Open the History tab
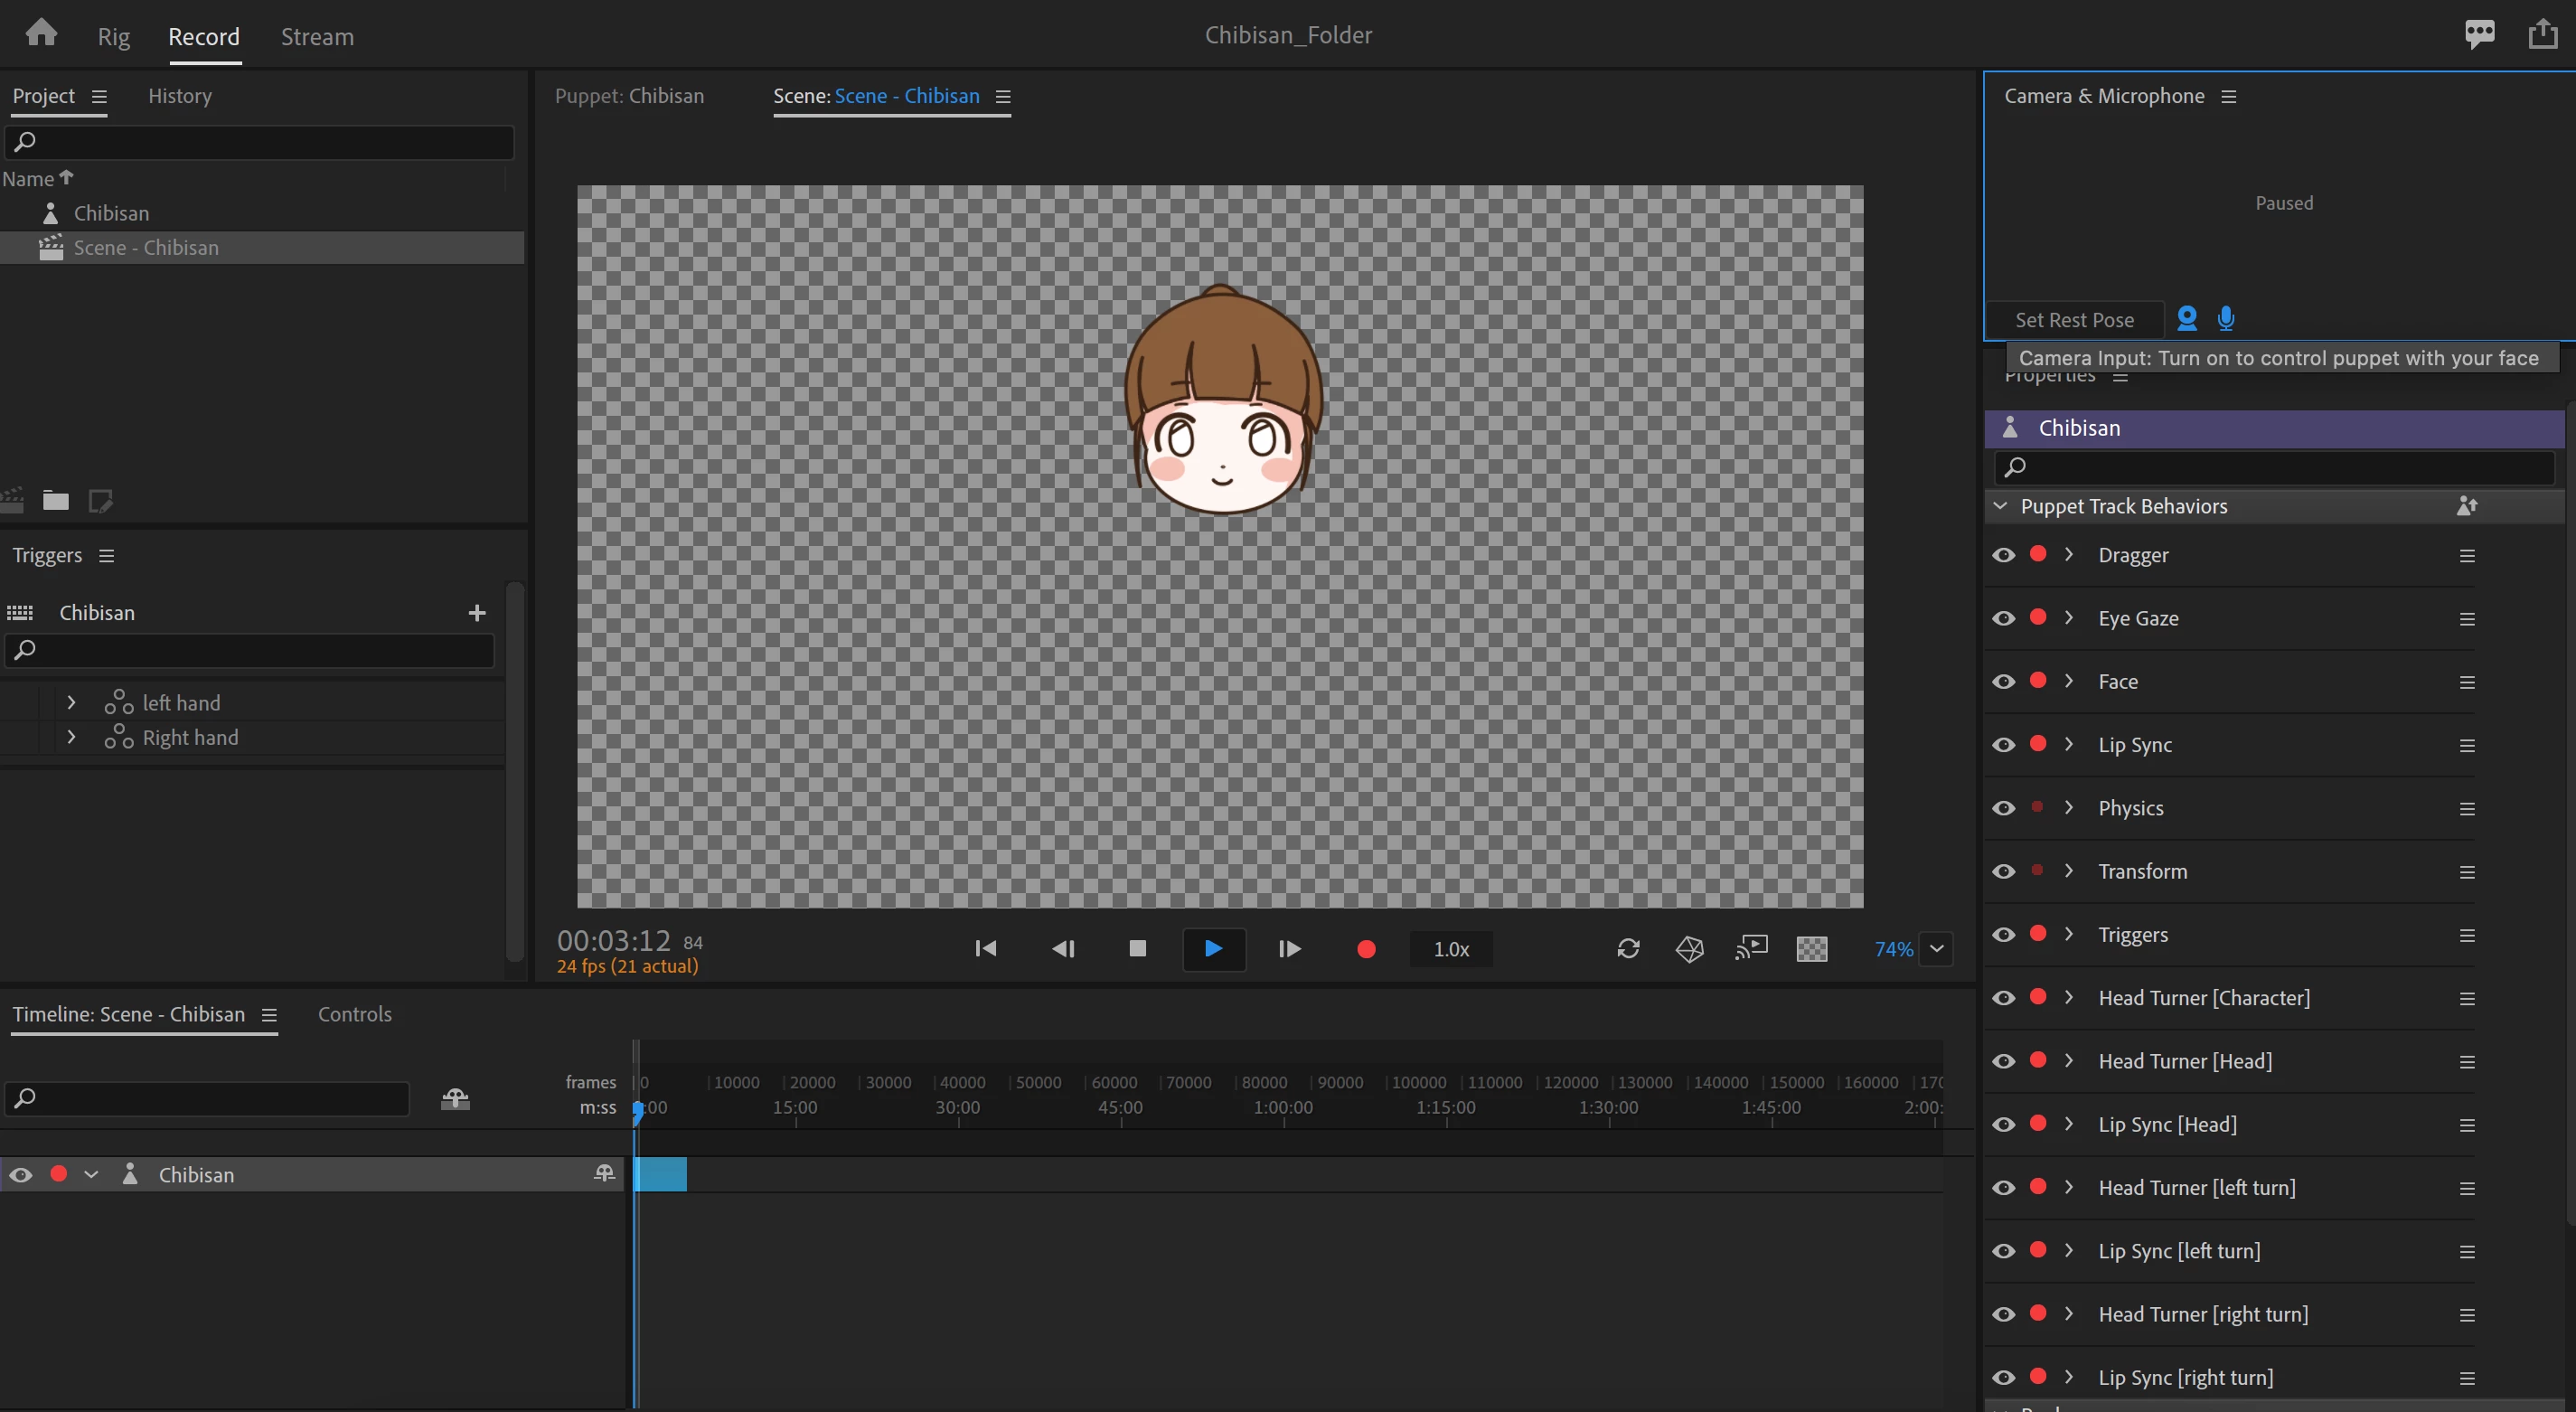 pyautogui.click(x=180, y=96)
